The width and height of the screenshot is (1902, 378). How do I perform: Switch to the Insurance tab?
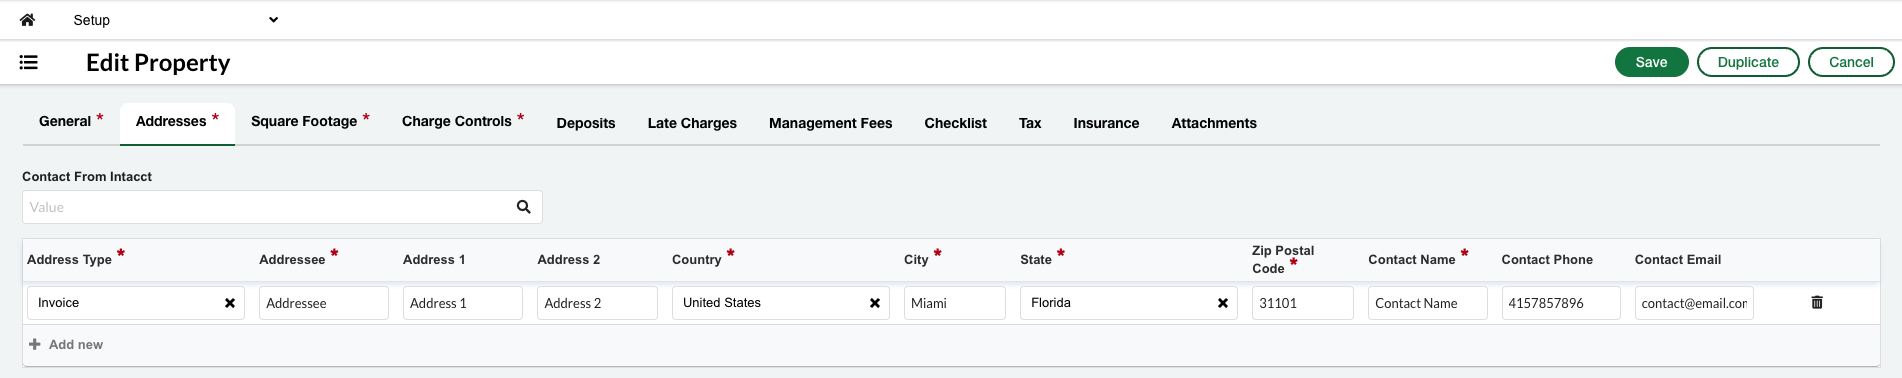click(1106, 123)
